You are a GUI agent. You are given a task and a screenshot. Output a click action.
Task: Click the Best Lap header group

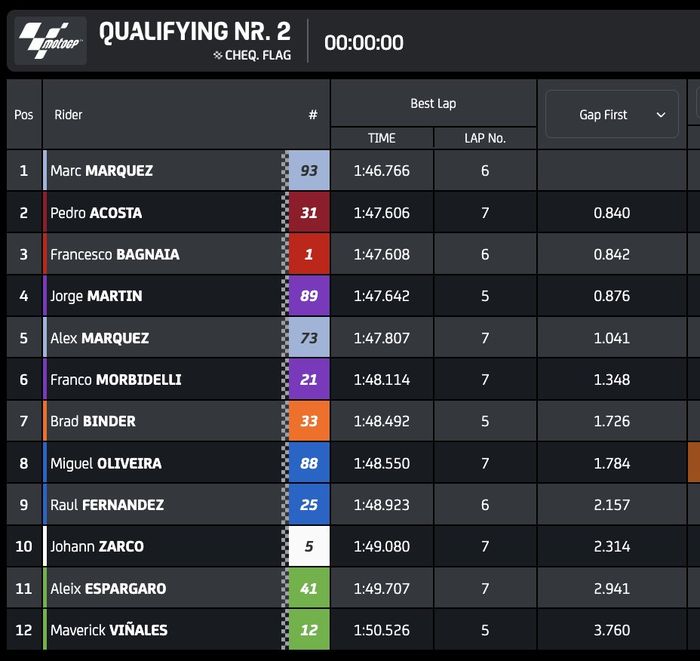(x=433, y=104)
